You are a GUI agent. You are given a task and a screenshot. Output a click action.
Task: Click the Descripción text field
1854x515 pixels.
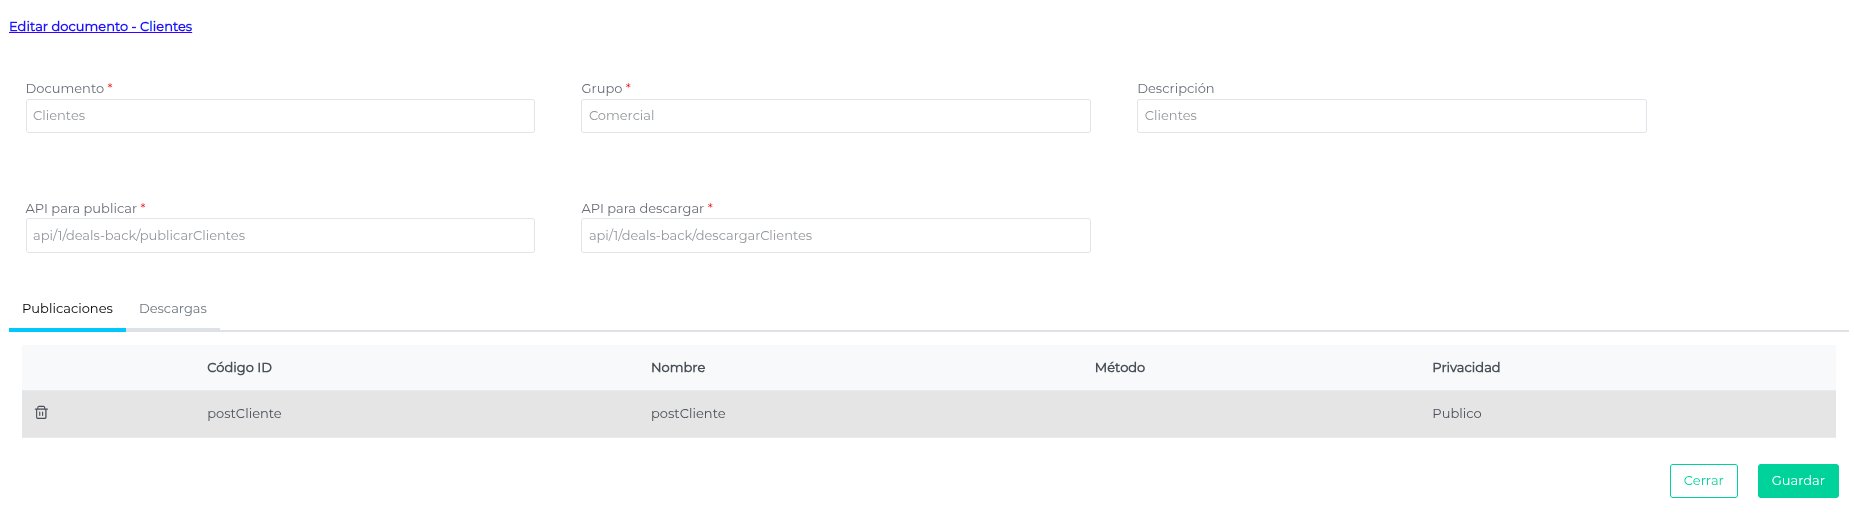1391,116
